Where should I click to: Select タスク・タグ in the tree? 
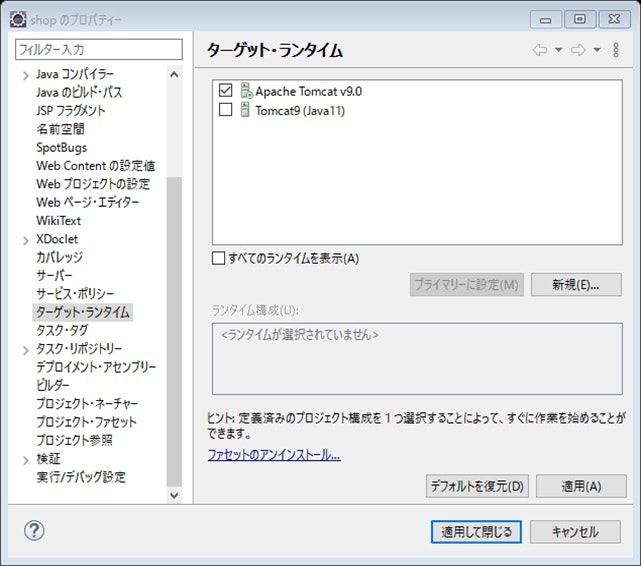pyautogui.click(x=62, y=330)
